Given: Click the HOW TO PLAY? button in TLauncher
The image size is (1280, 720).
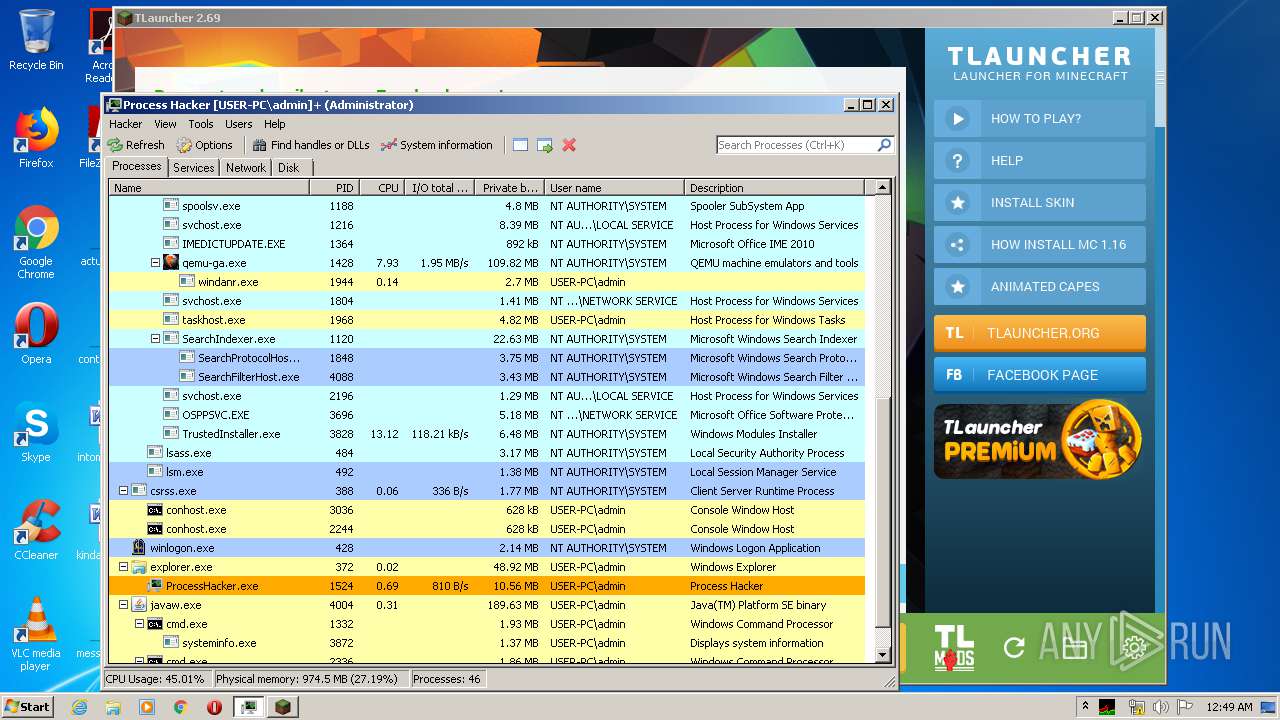Looking at the screenshot, I should (x=1040, y=118).
